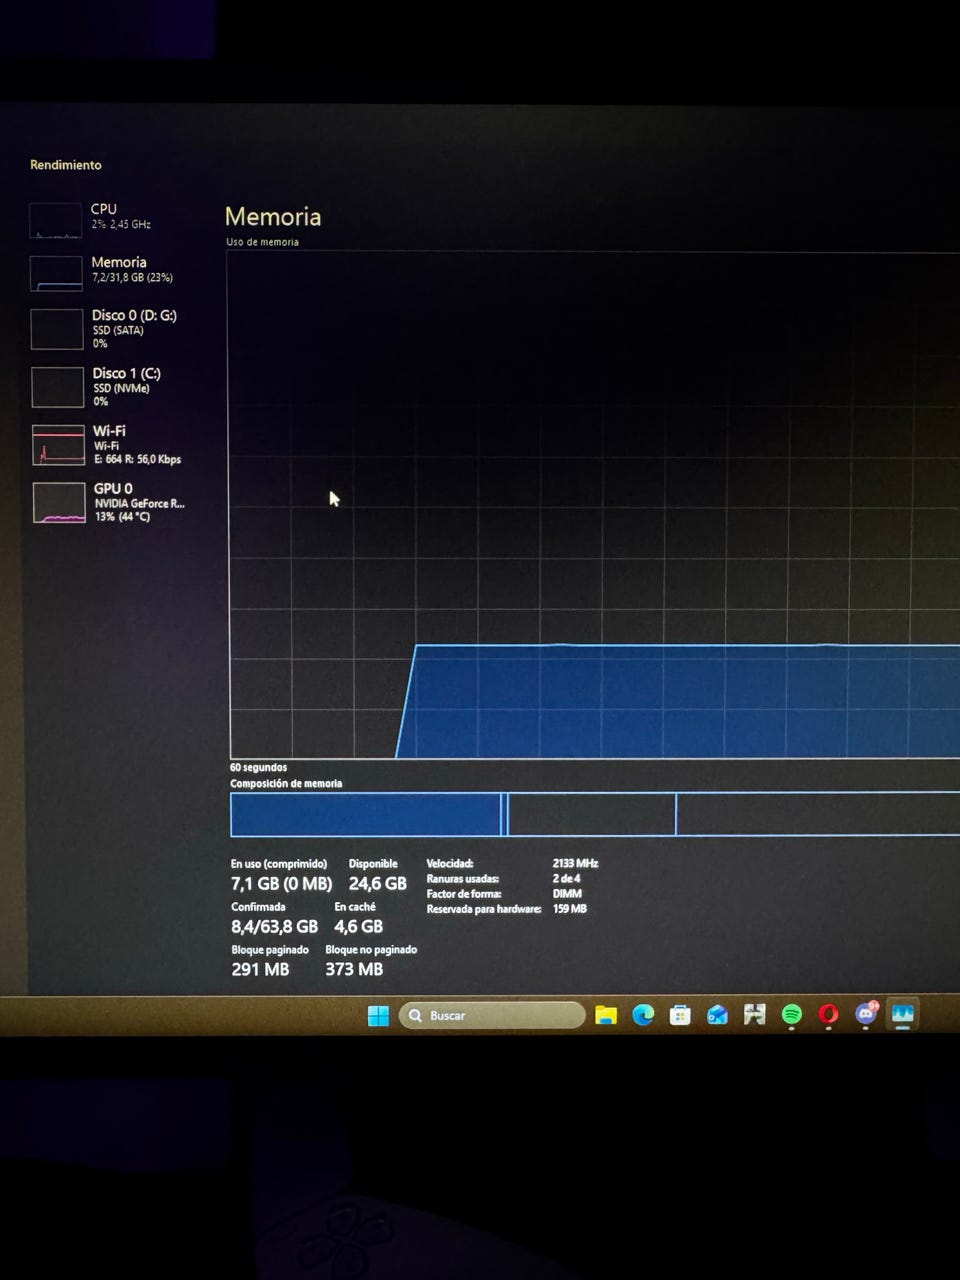Image resolution: width=960 pixels, height=1280 pixels.
Task: Click the 'Bloque paginado' label
Action: 270,950
